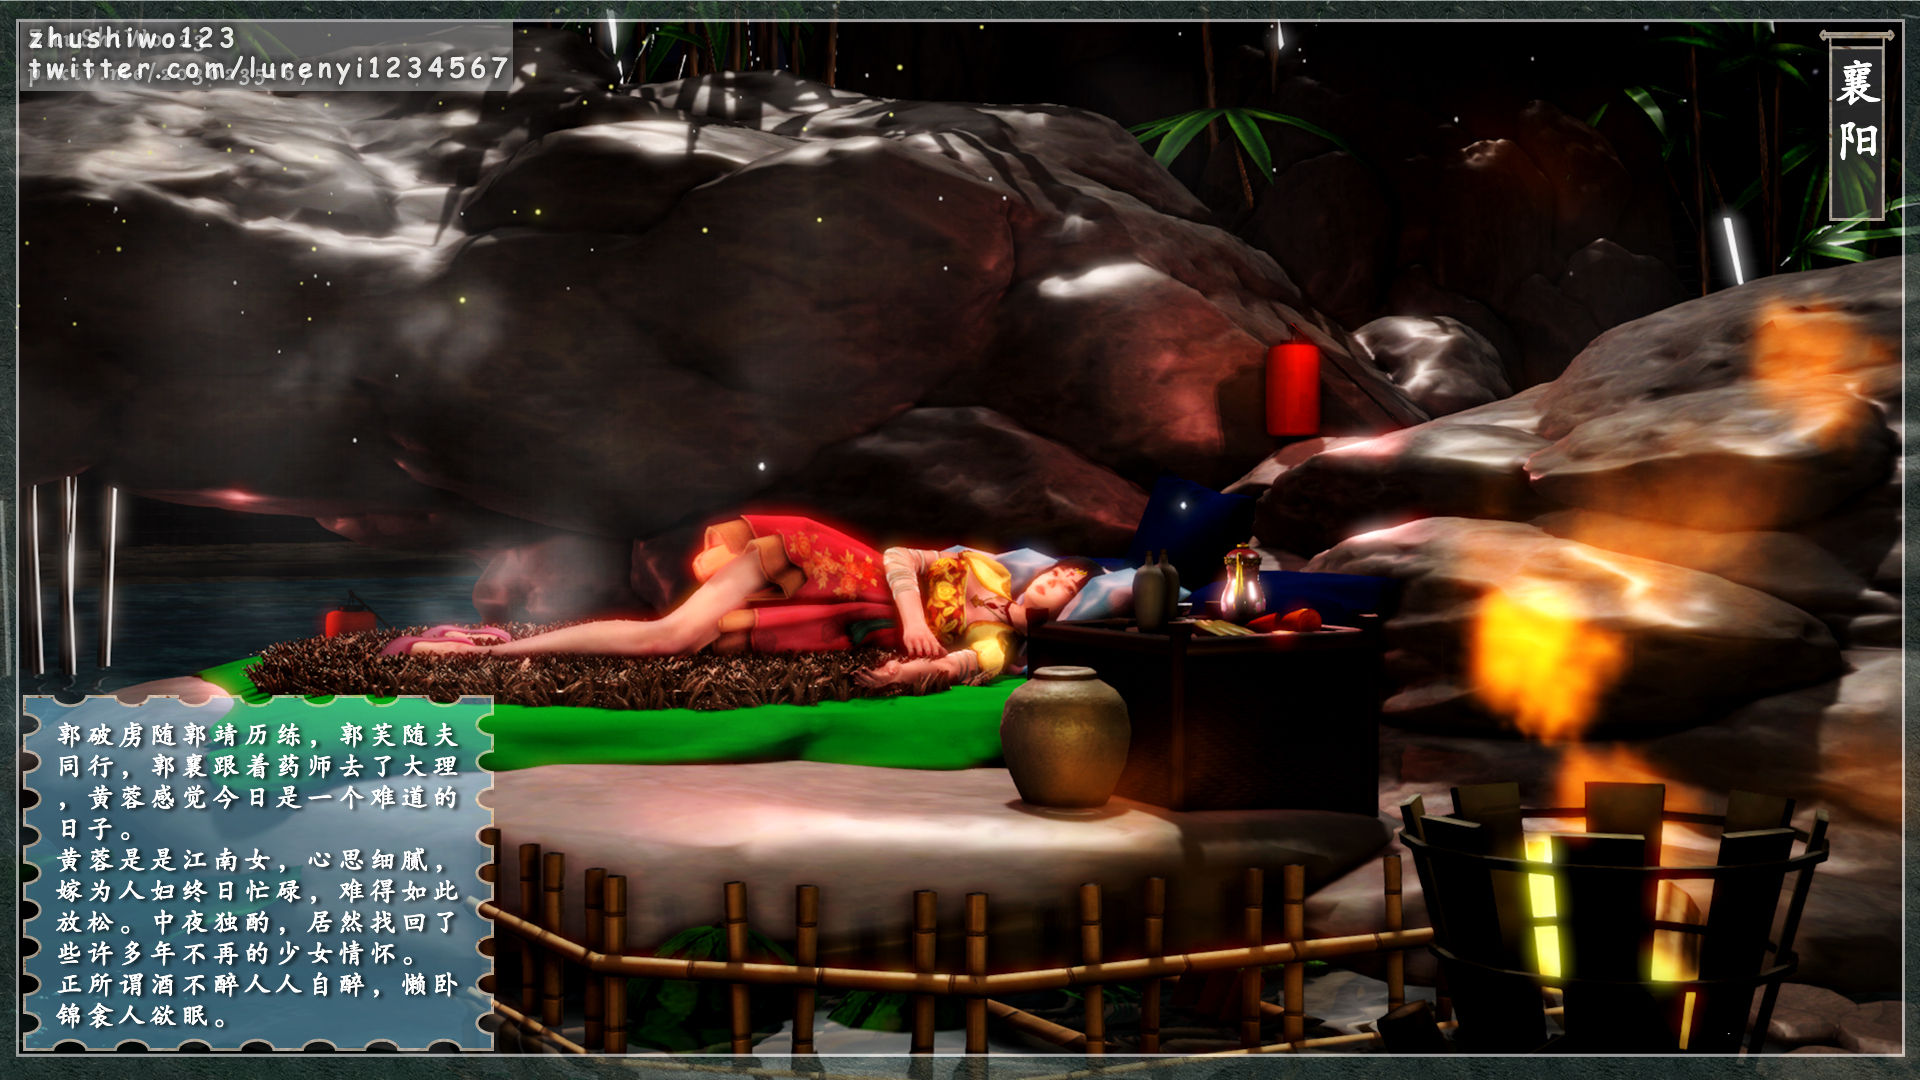This screenshot has width=1920, height=1080.
Task: Click the silver teapot on the table
Action: (x=1242, y=586)
